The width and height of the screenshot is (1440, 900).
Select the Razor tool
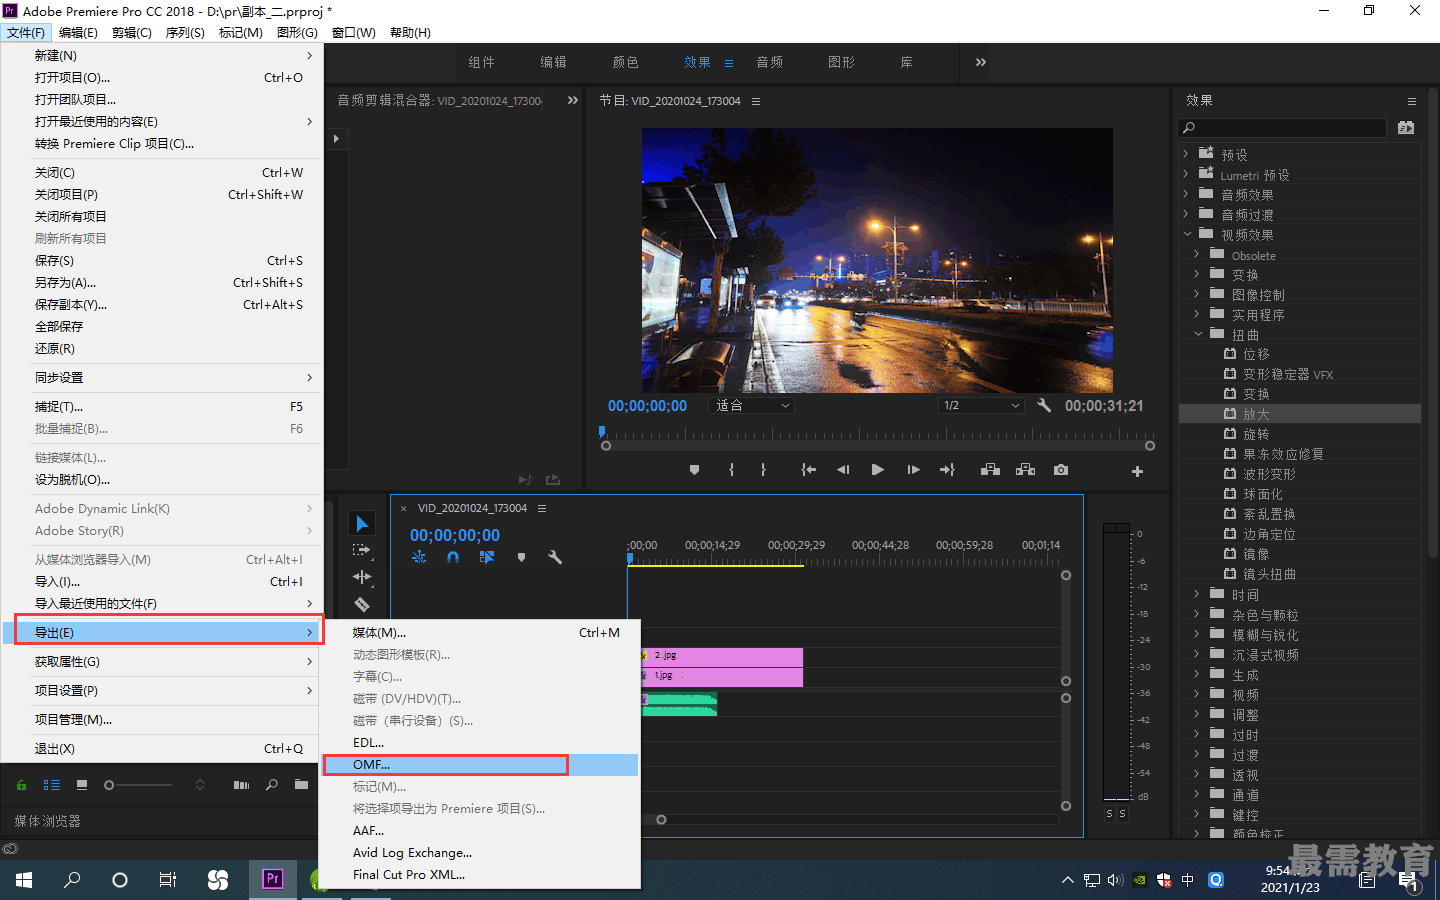[x=362, y=604]
